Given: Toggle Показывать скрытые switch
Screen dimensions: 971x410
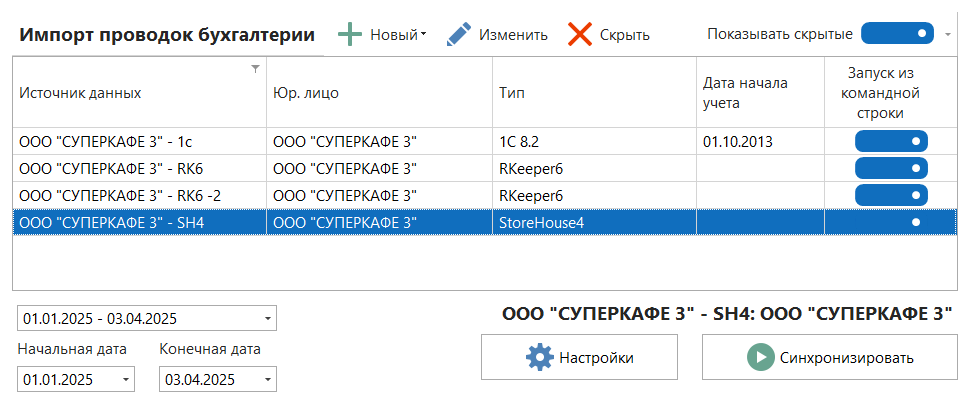Looking at the screenshot, I should point(897,34).
